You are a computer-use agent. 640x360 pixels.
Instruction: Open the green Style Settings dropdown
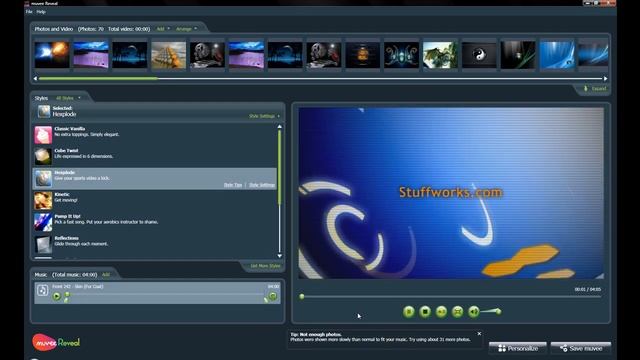(x=264, y=116)
